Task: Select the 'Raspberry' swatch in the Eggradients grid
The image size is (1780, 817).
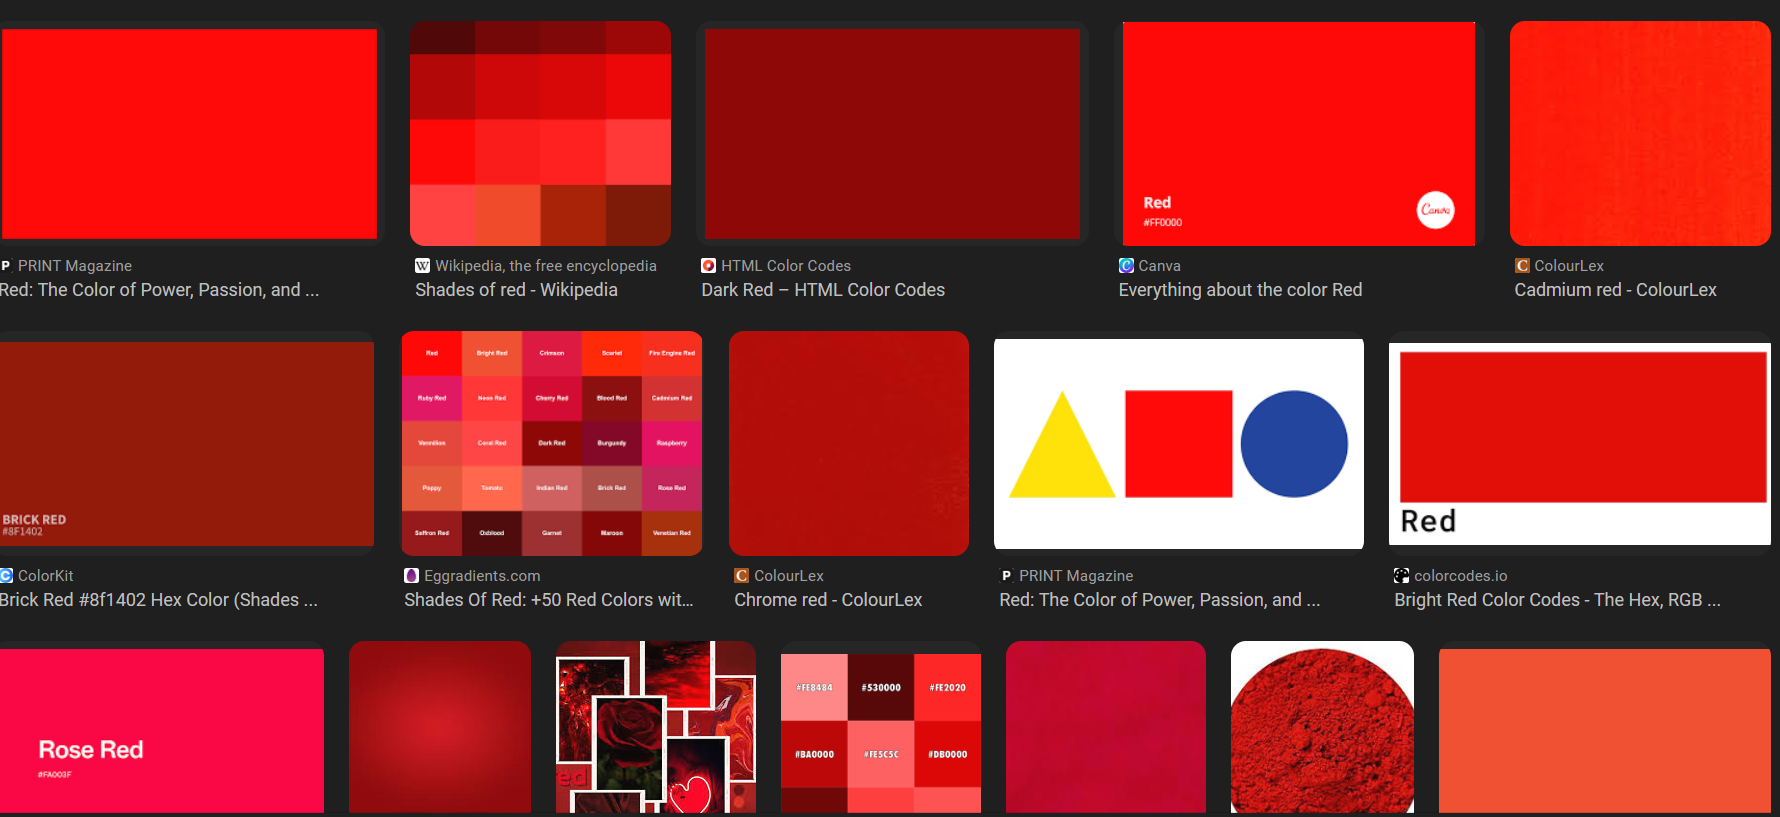Action: pos(672,443)
